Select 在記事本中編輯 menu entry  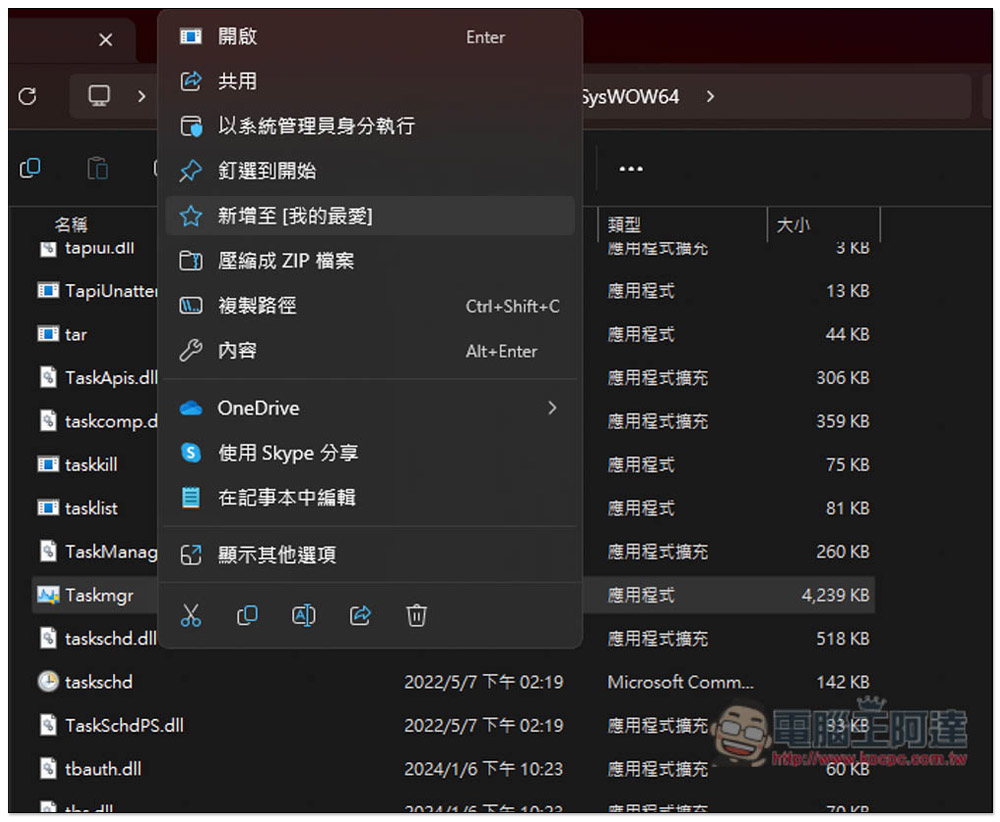370,497
